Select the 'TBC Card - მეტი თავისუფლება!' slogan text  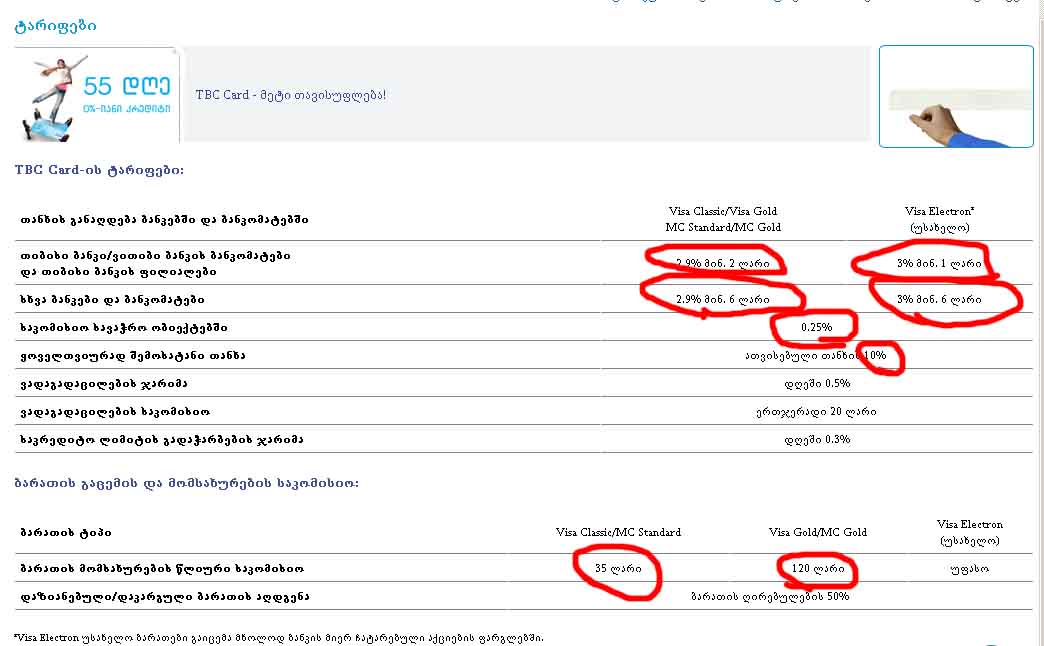coord(290,95)
